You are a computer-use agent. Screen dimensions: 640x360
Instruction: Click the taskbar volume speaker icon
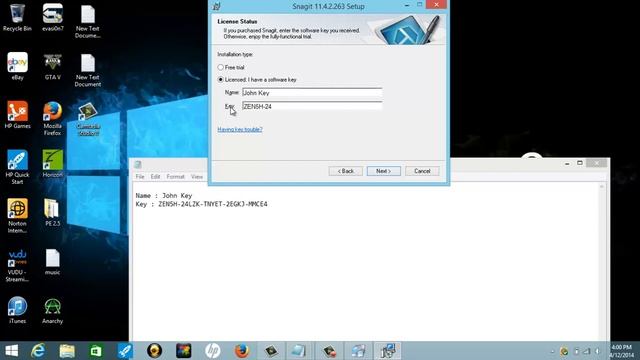(x=597, y=351)
